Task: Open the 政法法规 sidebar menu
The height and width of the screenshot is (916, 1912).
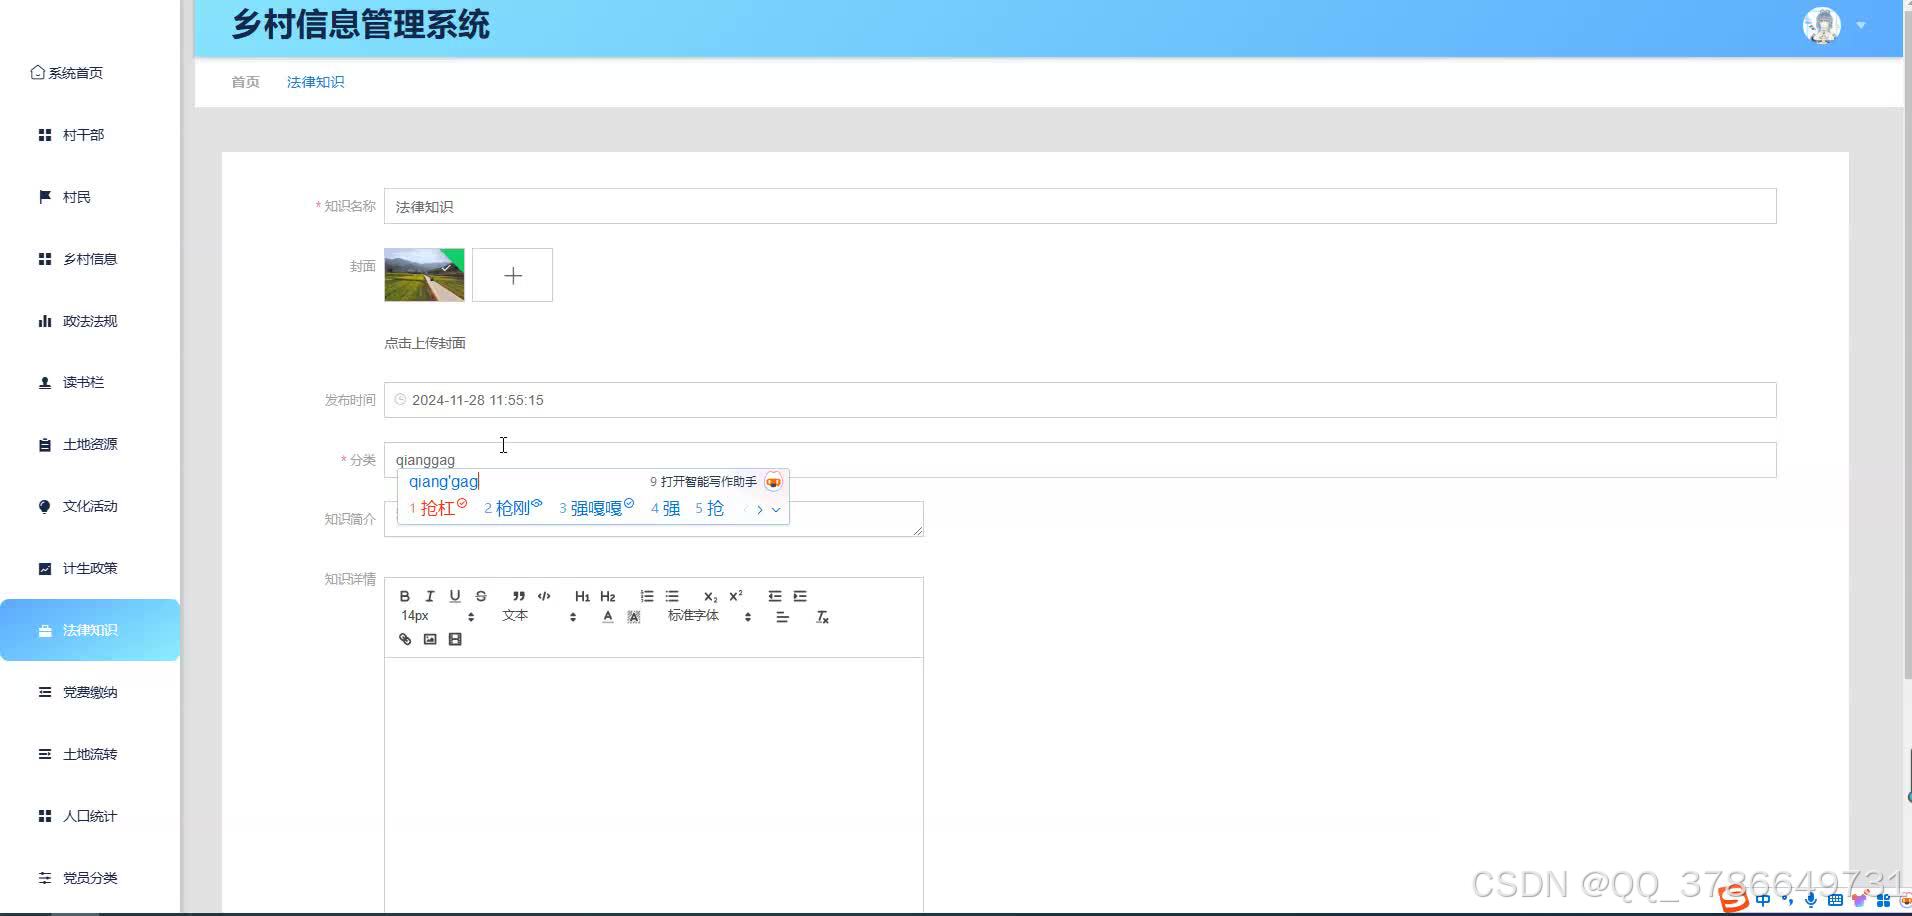Action: pos(90,321)
